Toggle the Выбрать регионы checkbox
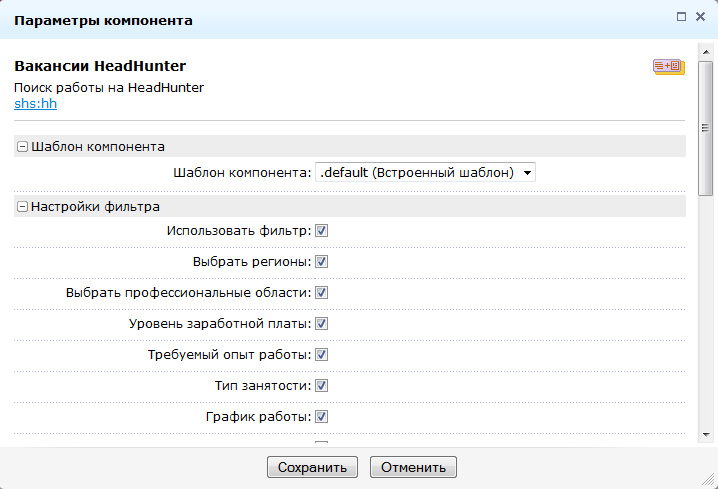The image size is (718, 489). tap(322, 262)
